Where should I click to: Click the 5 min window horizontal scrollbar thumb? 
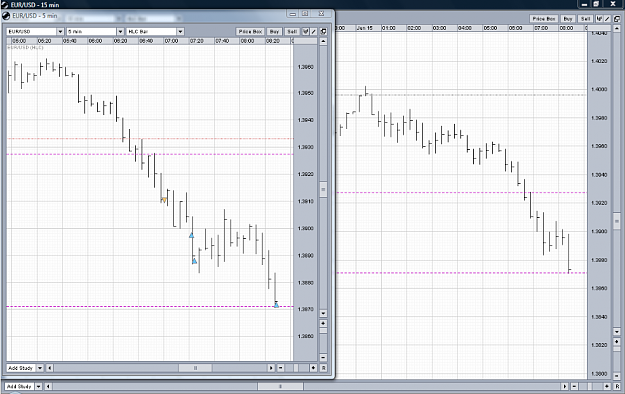click(x=195, y=368)
